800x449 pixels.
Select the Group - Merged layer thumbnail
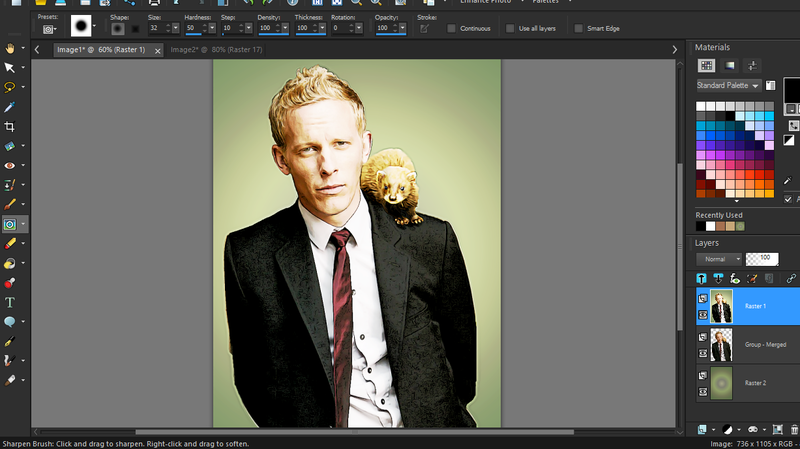721,344
